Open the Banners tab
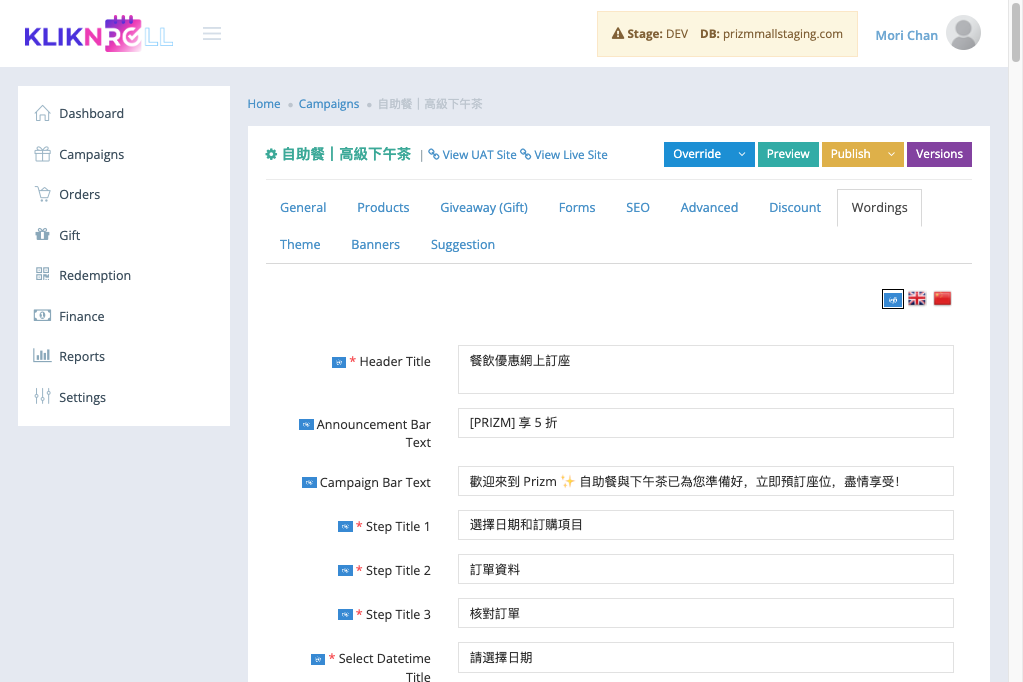The image size is (1023, 682). click(375, 244)
